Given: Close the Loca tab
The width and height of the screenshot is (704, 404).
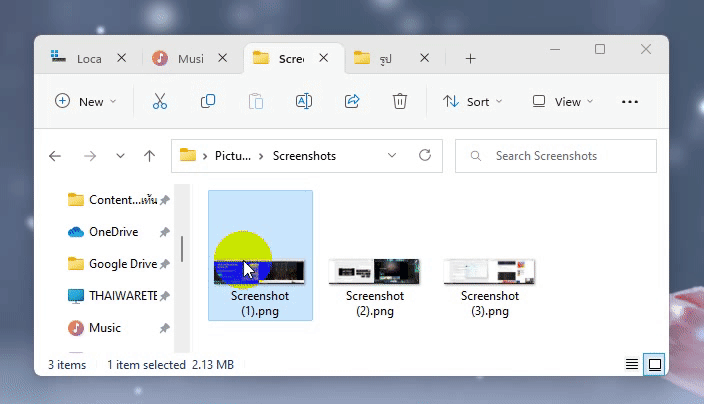Looking at the screenshot, I should click(122, 58).
